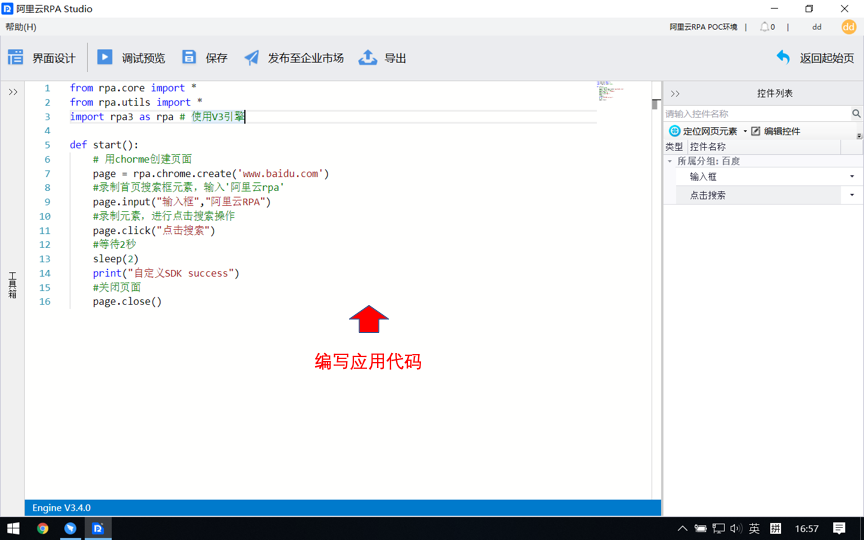864x540 pixels.
Task: Open dropdown arrow on 输入框 row
Action: click(x=852, y=177)
